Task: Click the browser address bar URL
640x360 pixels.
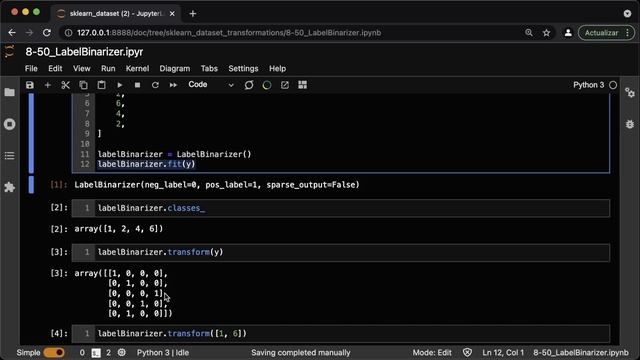Action: [229, 33]
